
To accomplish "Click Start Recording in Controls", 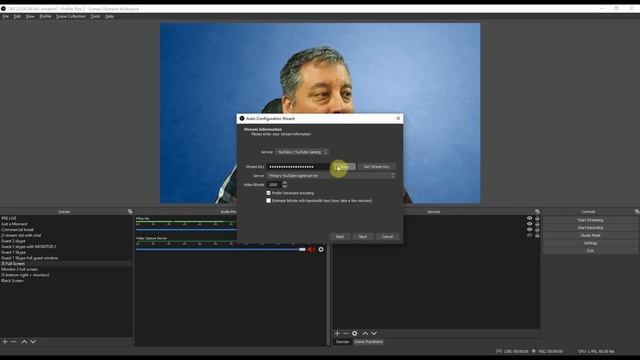I will (x=590, y=228).
